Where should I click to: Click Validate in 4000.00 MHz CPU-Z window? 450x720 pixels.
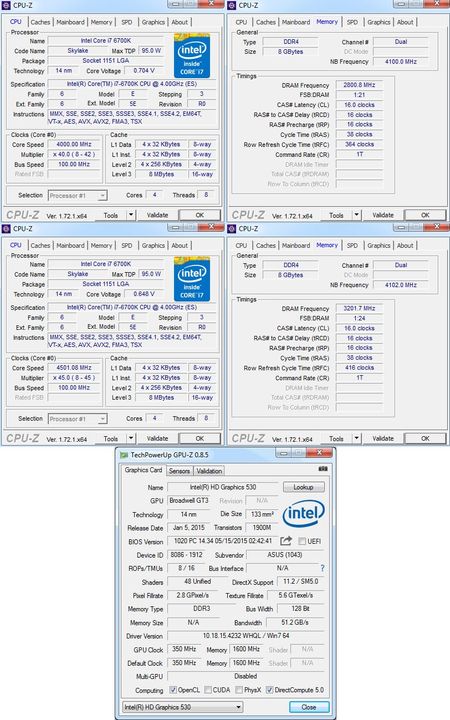(157, 215)
